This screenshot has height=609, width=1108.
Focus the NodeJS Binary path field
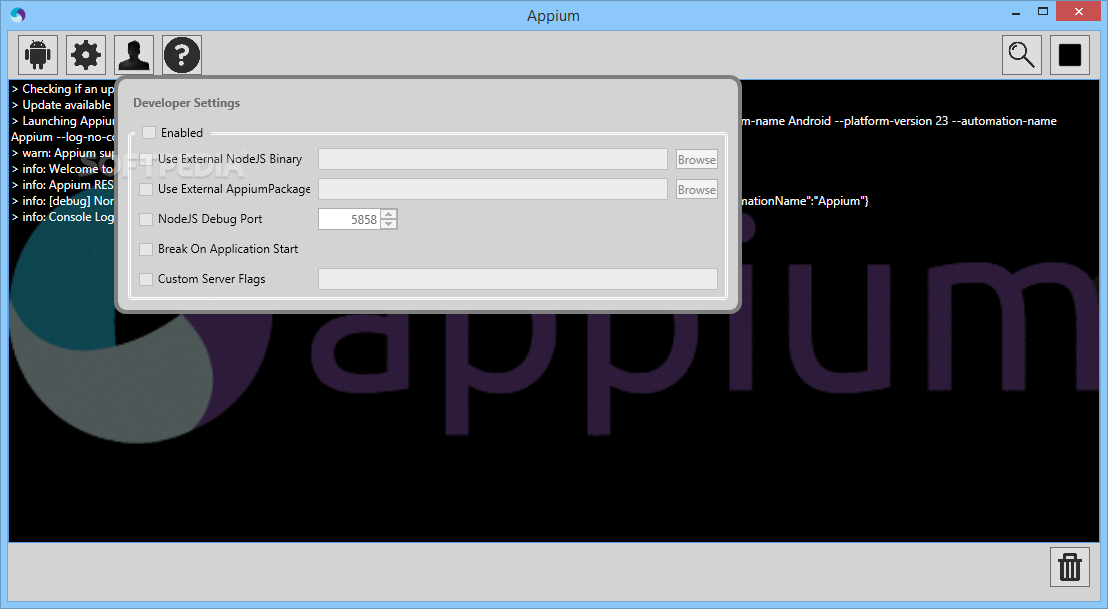[x=493, y=159]
